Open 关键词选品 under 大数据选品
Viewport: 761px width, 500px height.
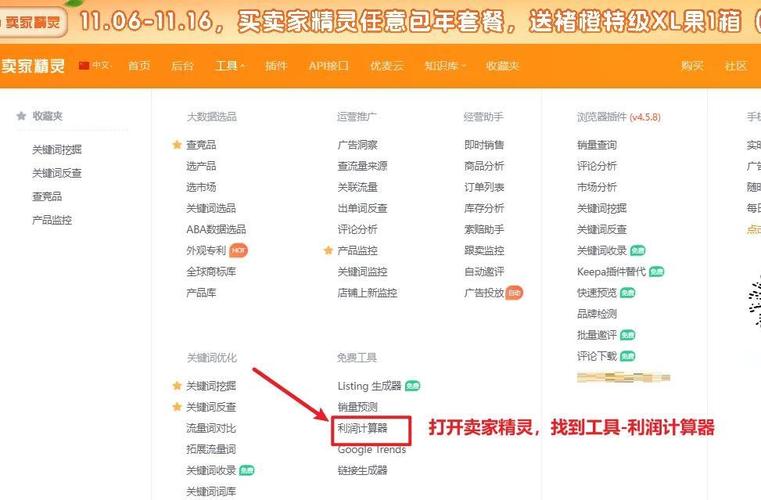[211, 208]
